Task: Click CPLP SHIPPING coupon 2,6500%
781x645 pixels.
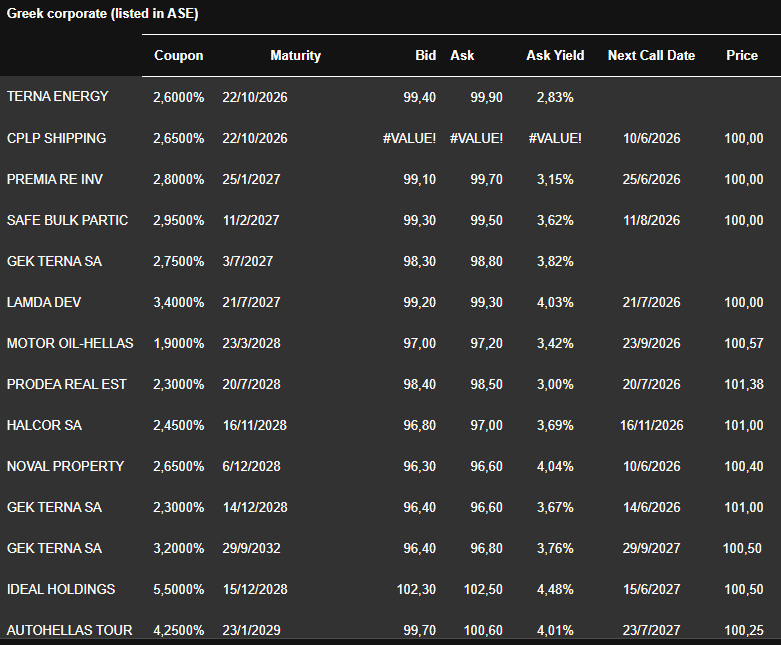Action: click(178, 138)
